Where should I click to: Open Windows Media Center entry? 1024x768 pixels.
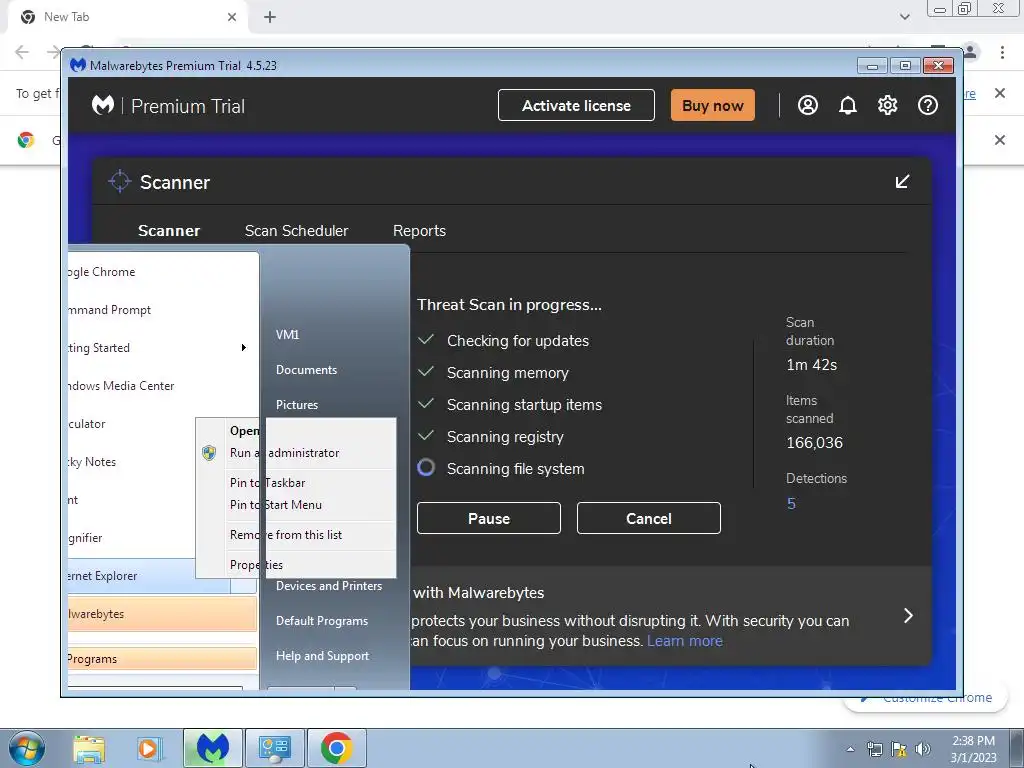click(163, 385)
